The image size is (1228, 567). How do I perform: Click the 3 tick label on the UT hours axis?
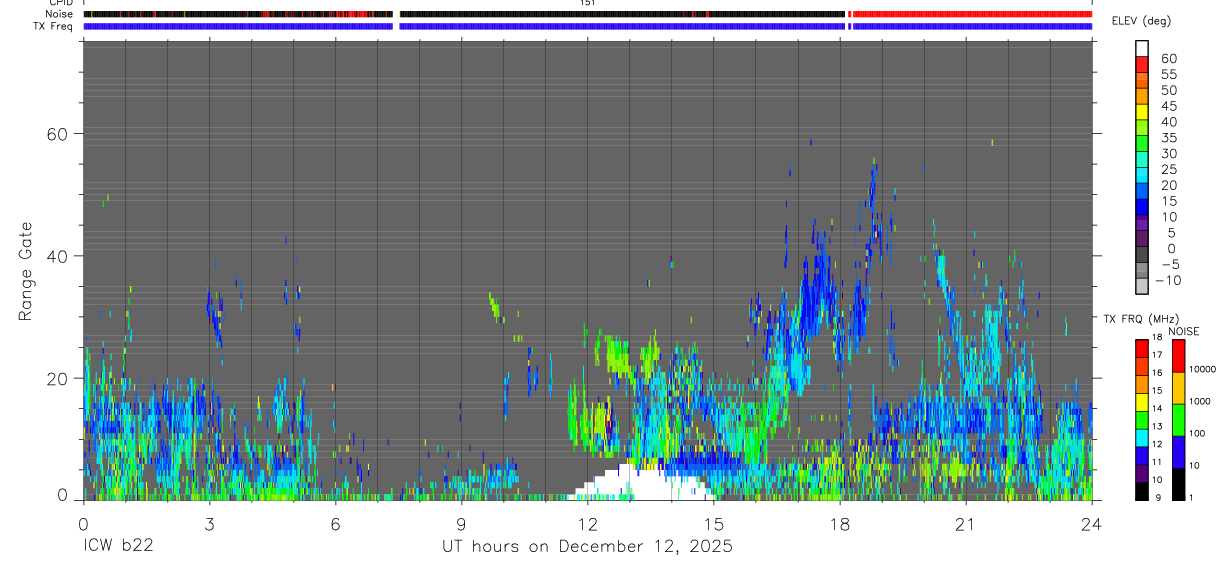coord(209,523)
